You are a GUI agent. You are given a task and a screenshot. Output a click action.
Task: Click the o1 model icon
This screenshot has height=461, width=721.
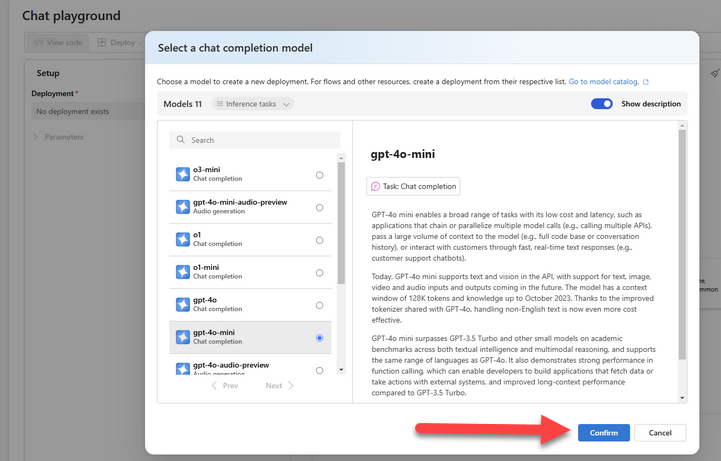pyautogui.click(x=183, y=239)
